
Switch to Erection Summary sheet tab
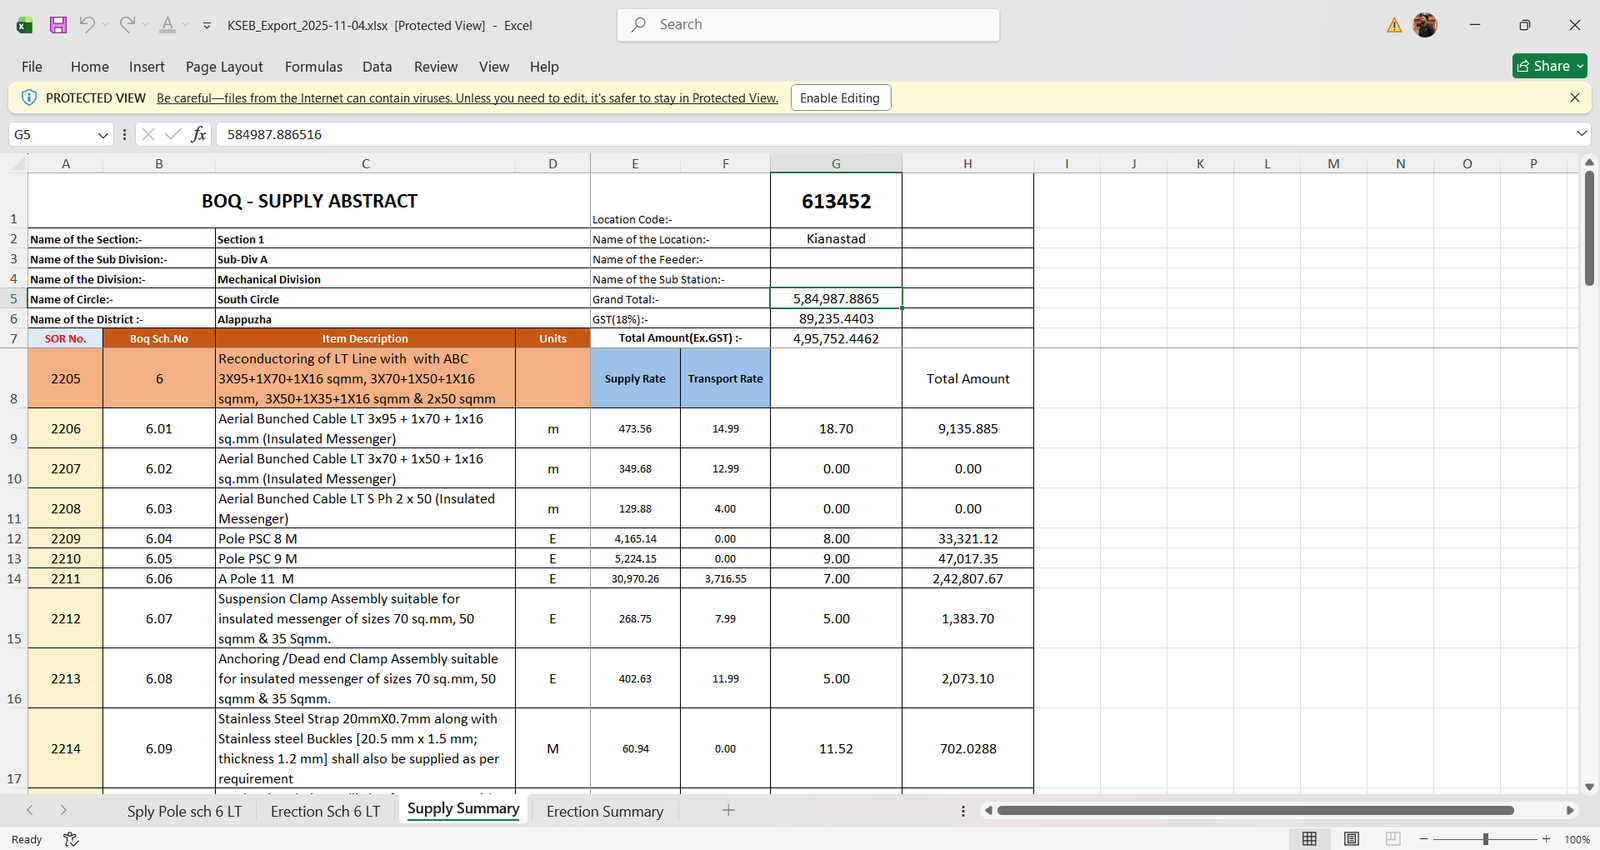604,811
